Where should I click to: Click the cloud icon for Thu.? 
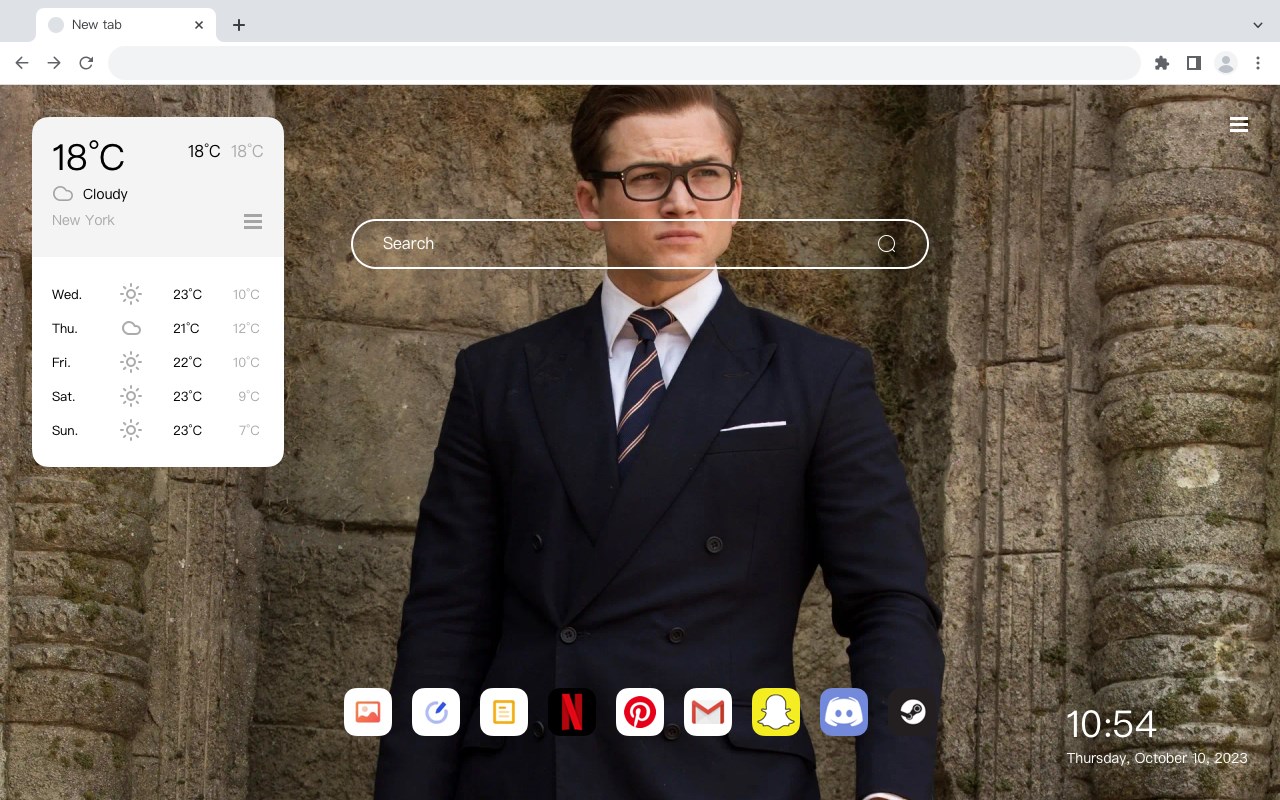point(131,328)
